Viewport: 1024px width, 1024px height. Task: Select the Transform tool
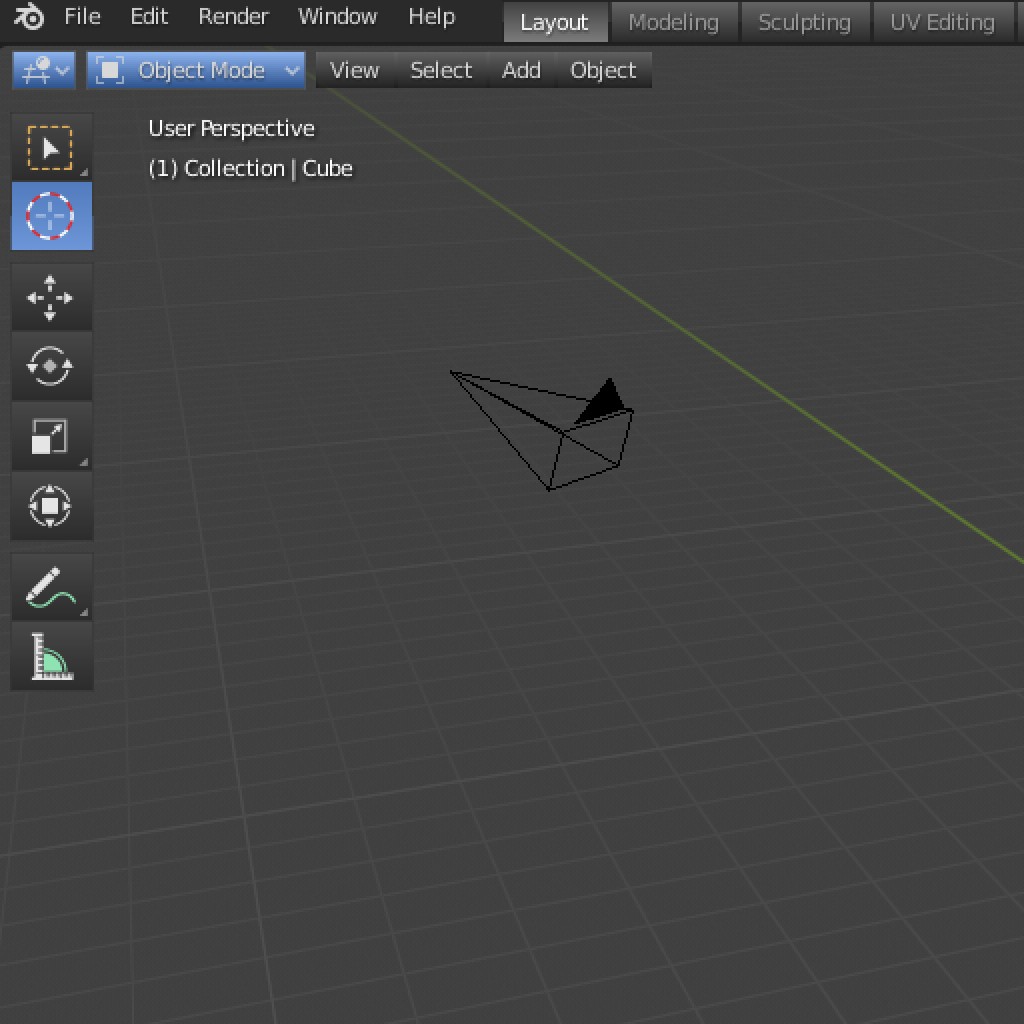[x=51, y=507]
